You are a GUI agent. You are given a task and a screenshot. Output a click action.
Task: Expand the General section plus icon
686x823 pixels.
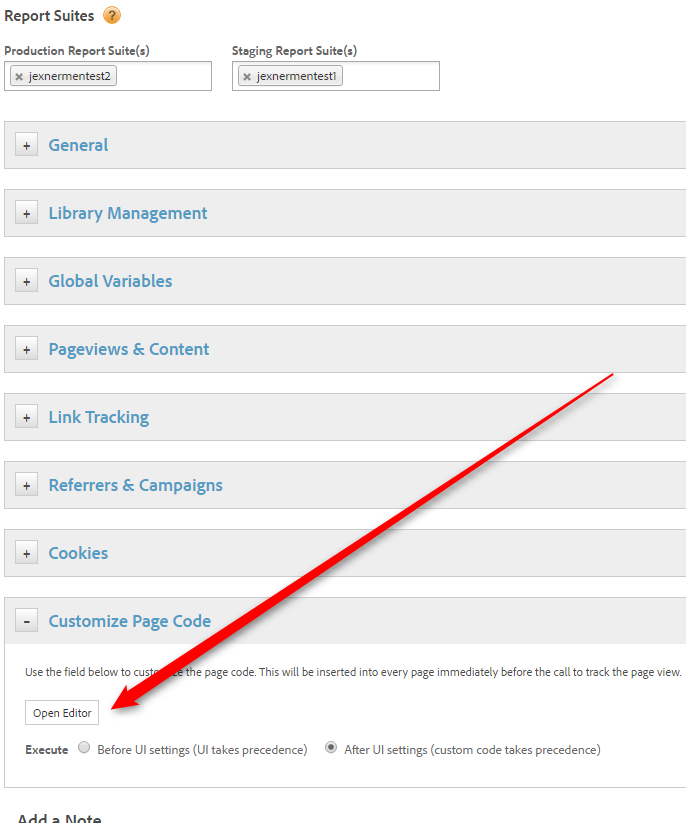click(26, 145)
